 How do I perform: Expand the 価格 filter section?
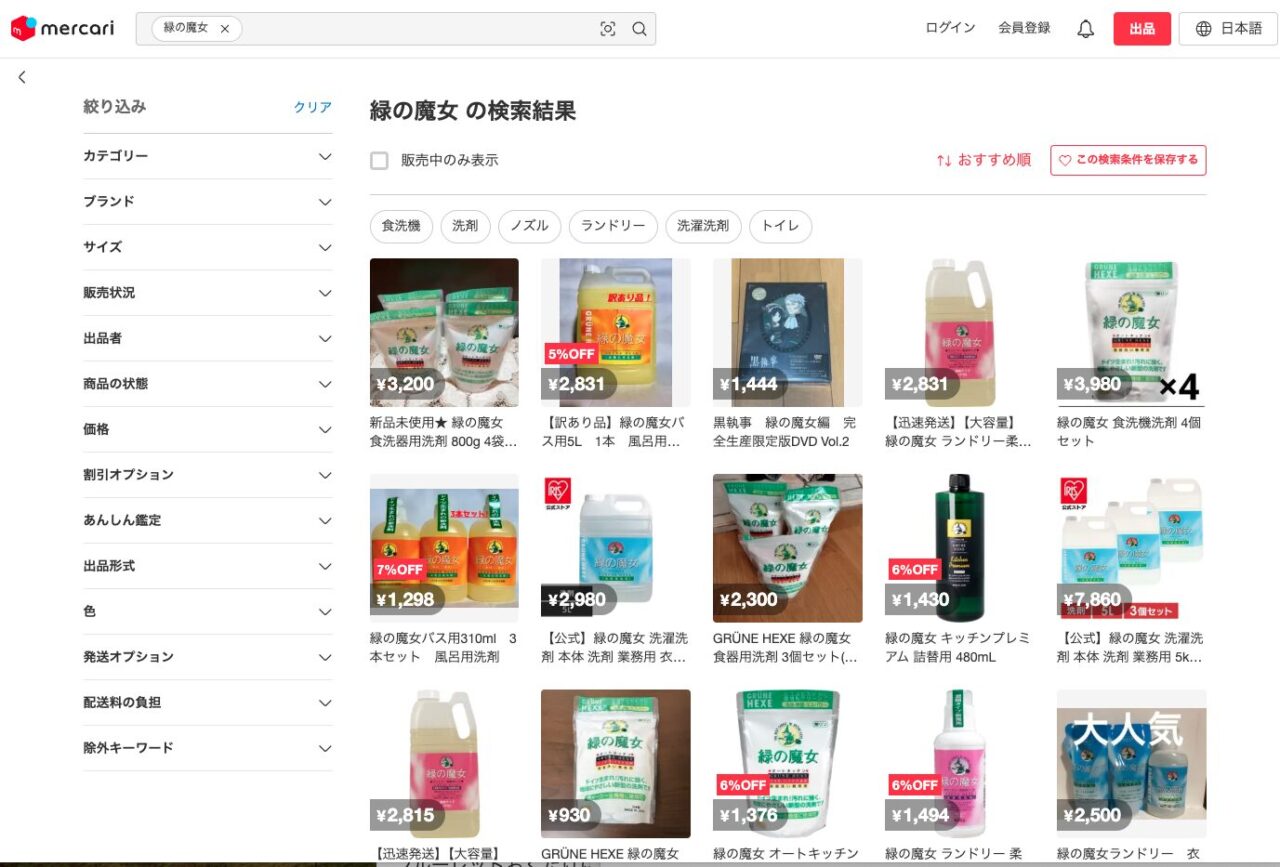[x=207, y=430]
